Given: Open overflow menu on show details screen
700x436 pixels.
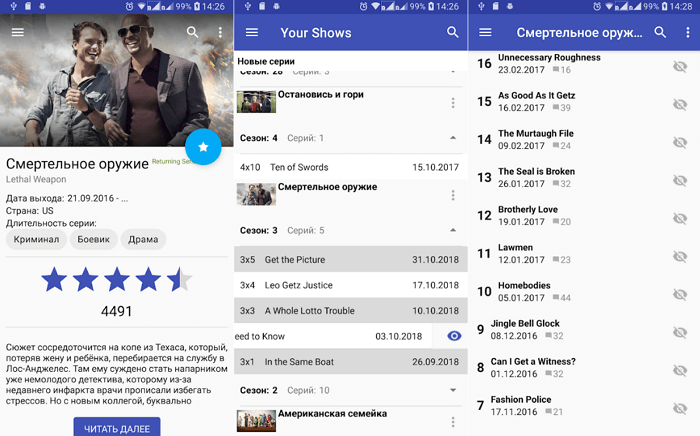Looking at the screenshot, I should (x=221, y=32).
